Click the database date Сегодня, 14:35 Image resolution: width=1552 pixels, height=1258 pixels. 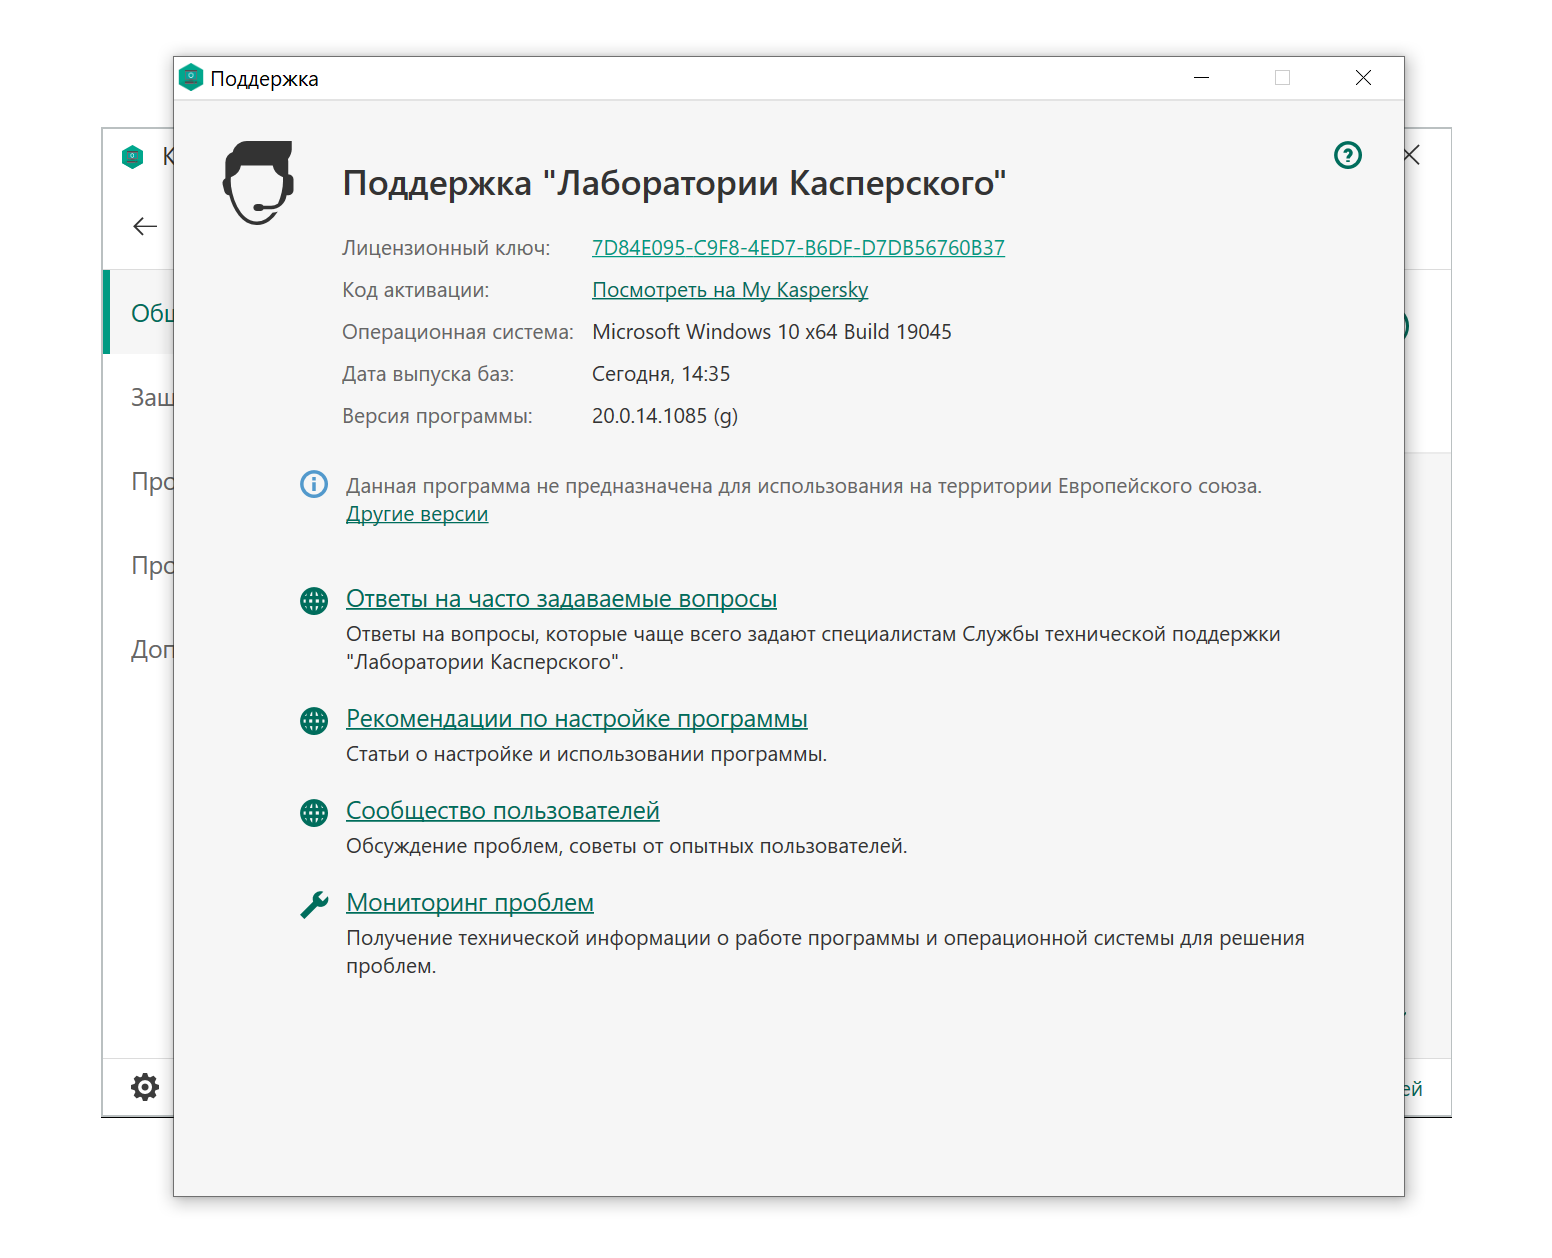pos(661,374)
